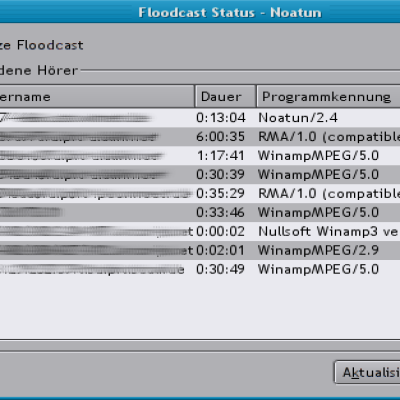Image resolution: width=400 pixels, height=400 pixels.
Task: Select the Noatun/2.4 client entry
Action: (298, 118)
